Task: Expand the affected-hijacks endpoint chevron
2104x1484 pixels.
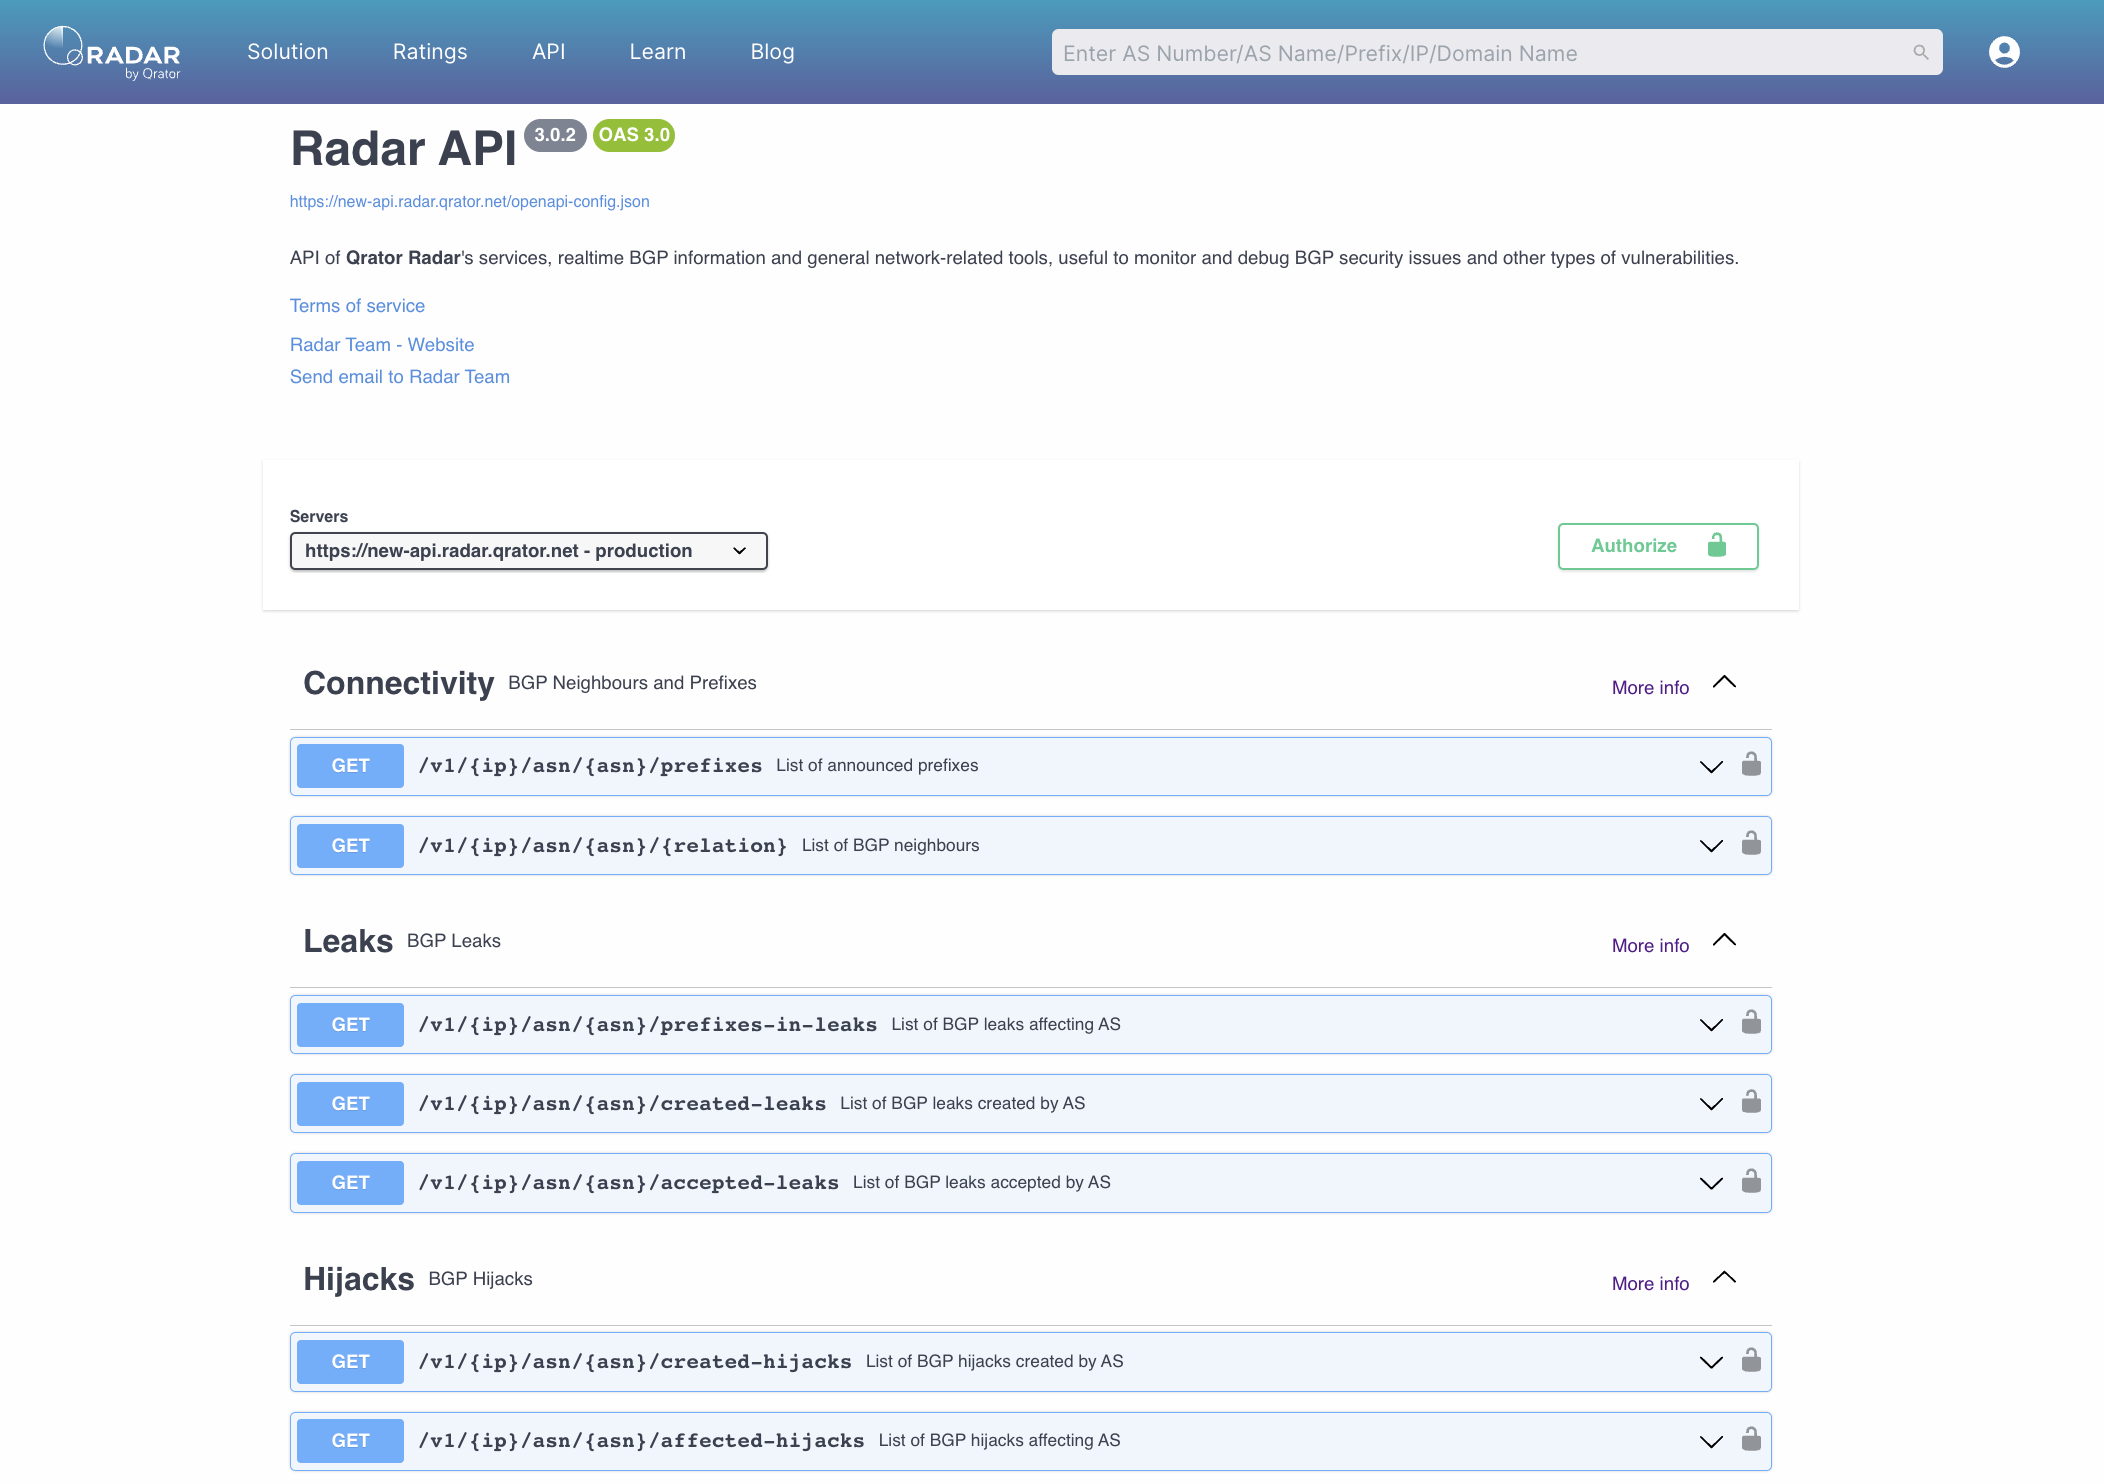Action: [x=1711, y=1442]
